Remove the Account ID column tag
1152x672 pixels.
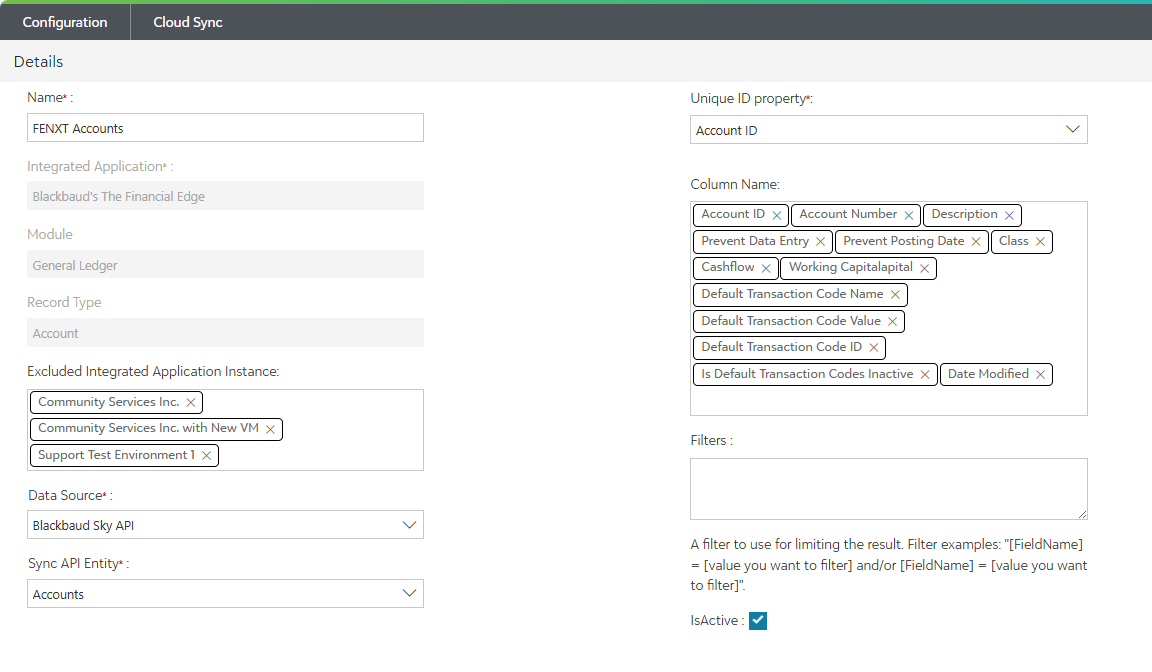click(x=777, y=215)
